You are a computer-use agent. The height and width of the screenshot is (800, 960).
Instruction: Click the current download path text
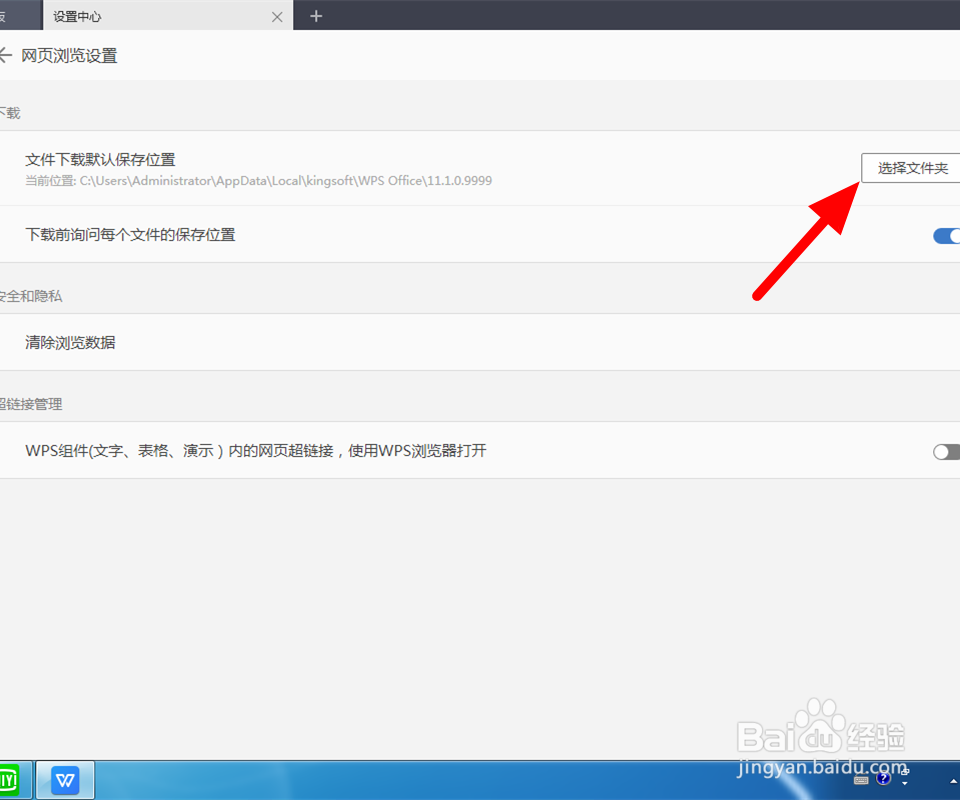(258, 181)
